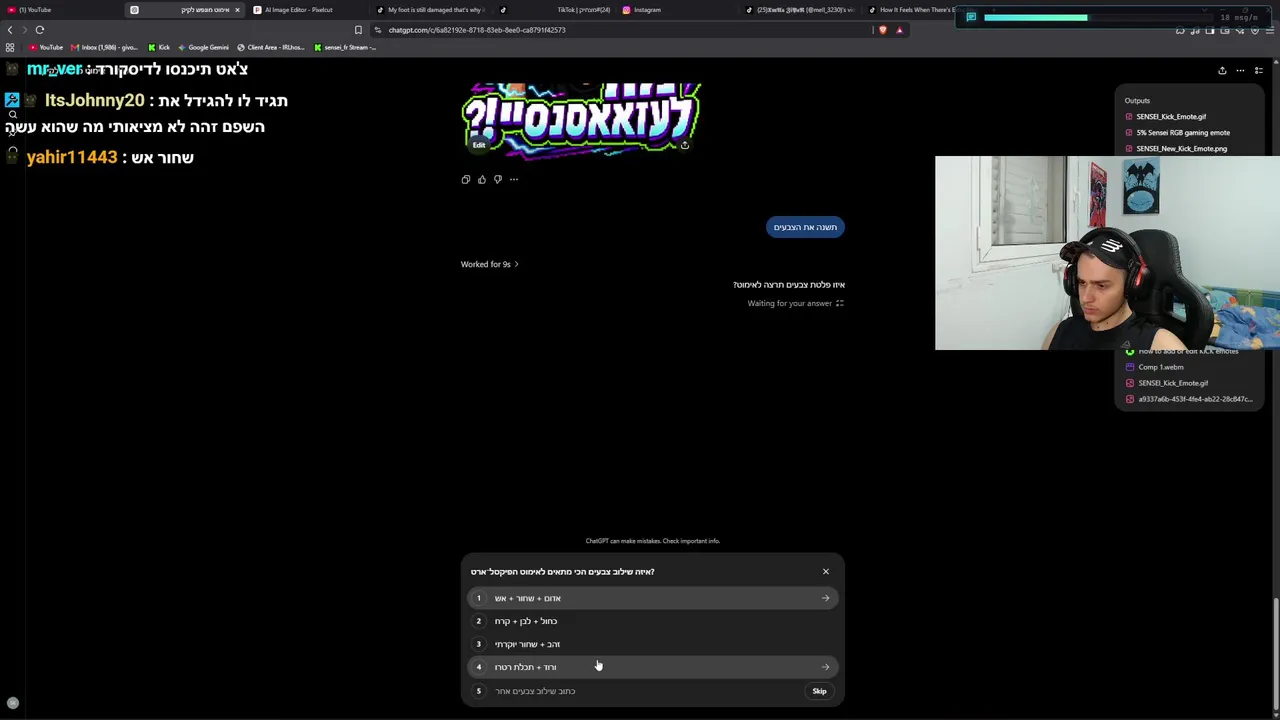Give the response a thumbs down
This screenshot has width=1280, height=720.
tap(498, 180)
